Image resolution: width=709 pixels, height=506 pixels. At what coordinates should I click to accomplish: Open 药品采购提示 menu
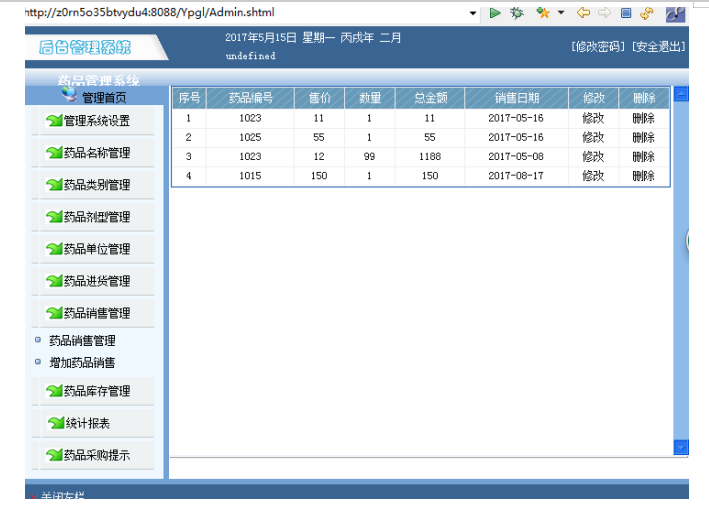click(x=97, y=455)
